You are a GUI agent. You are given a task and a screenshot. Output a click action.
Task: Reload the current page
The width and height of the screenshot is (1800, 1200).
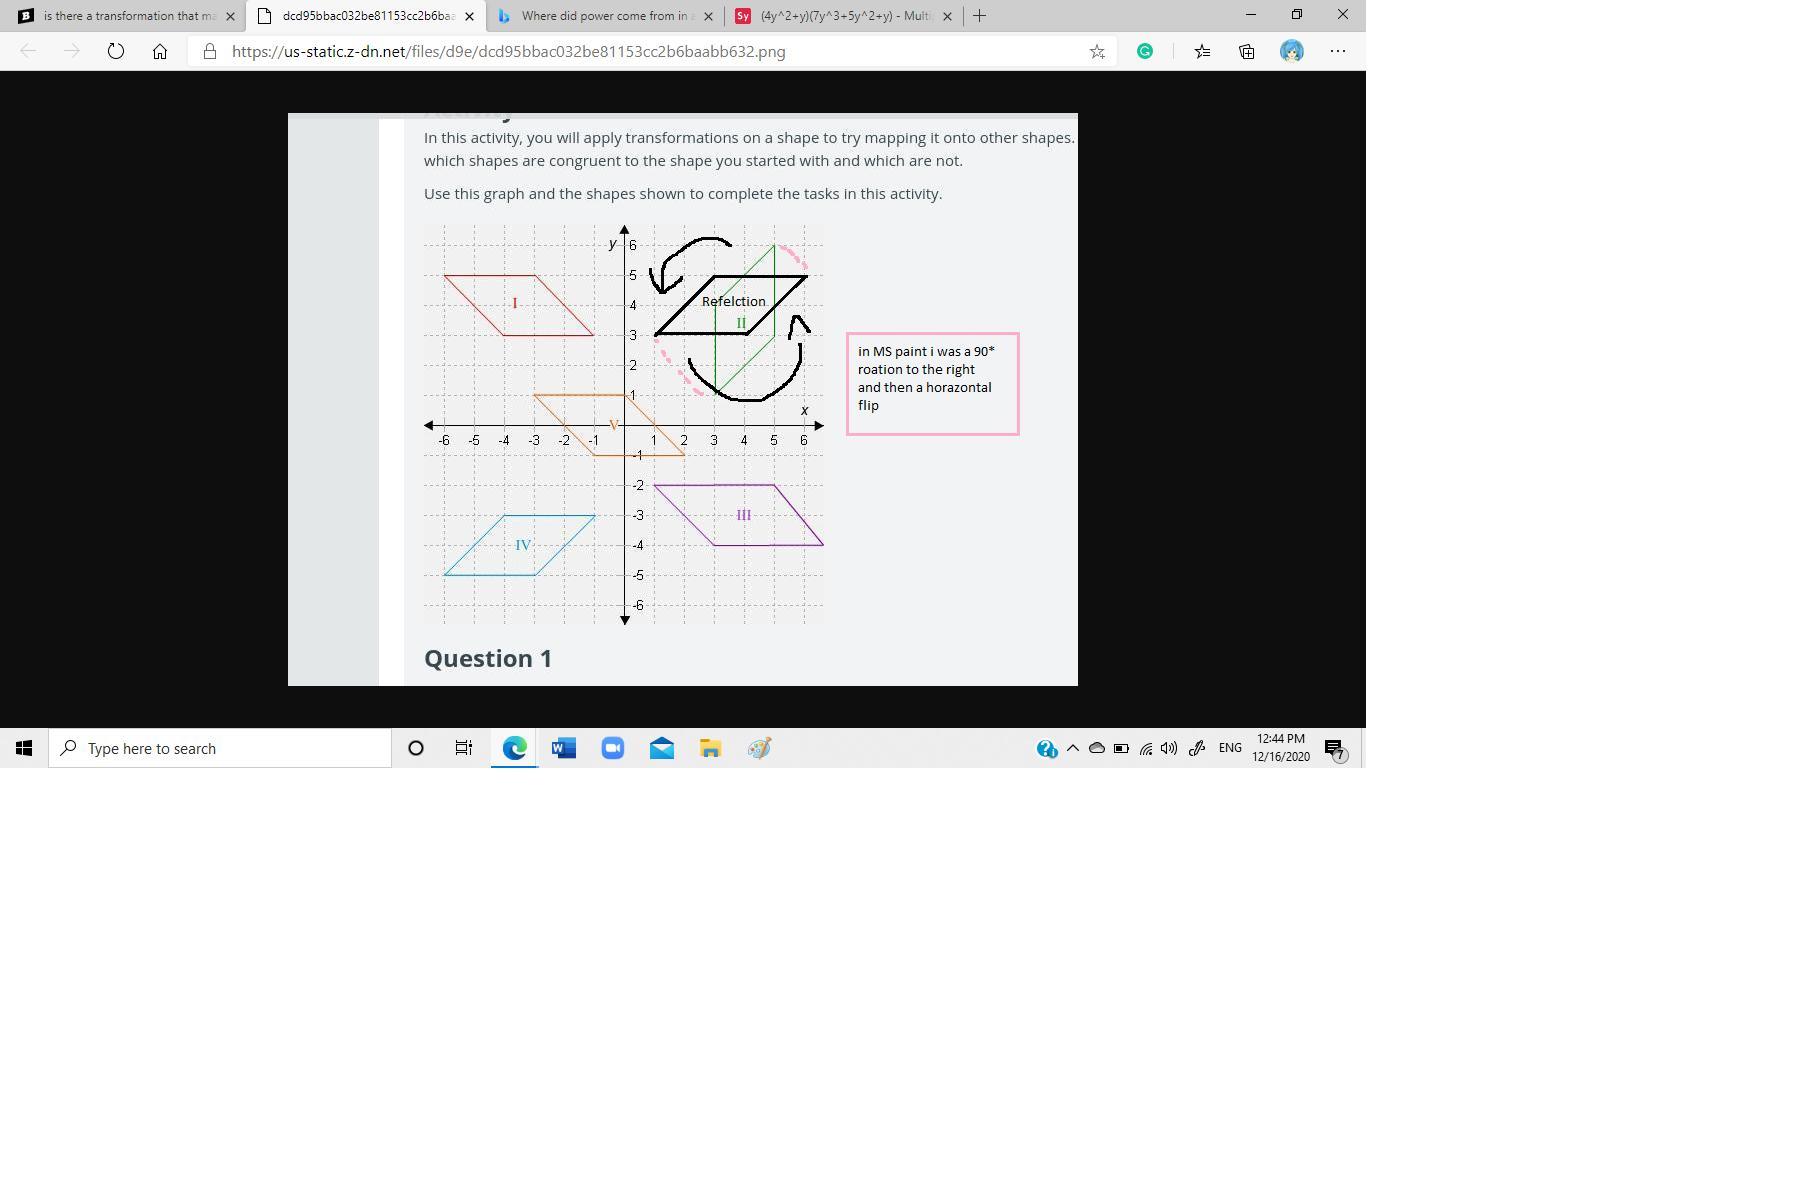pyautogui.click(x=116, y=51)
